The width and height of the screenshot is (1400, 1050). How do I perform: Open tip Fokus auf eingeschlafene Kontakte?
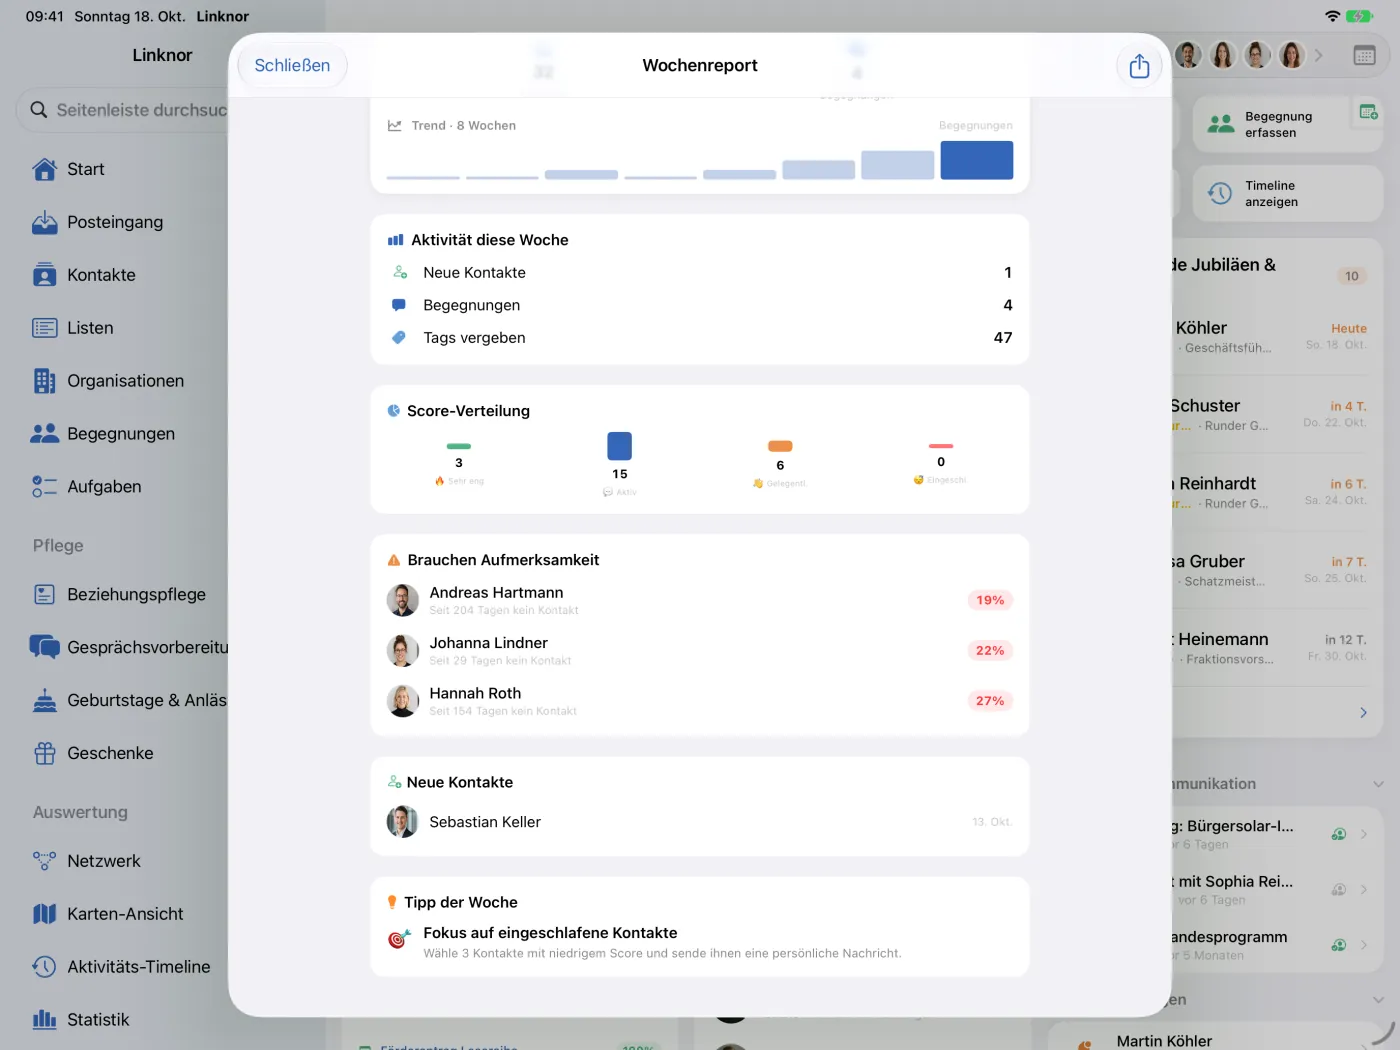coord(700,942)
